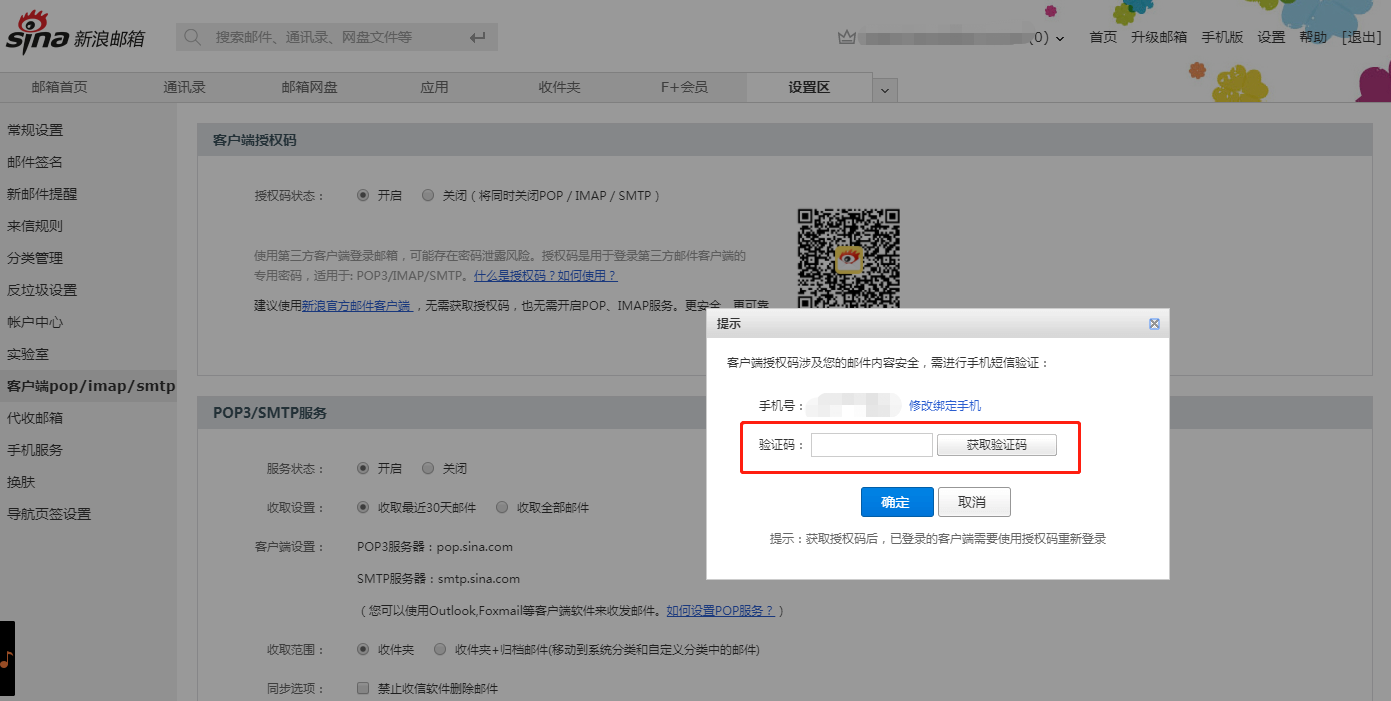Select 授权码状态 关闭 radio button
This screenshot has height=701, width=1391.
428,195
